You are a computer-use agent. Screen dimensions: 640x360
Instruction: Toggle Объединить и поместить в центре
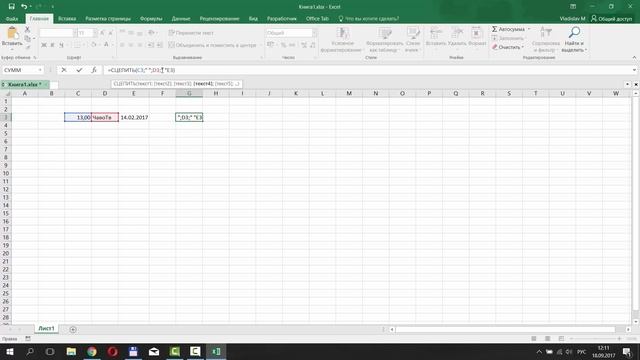tap(213, 45)
